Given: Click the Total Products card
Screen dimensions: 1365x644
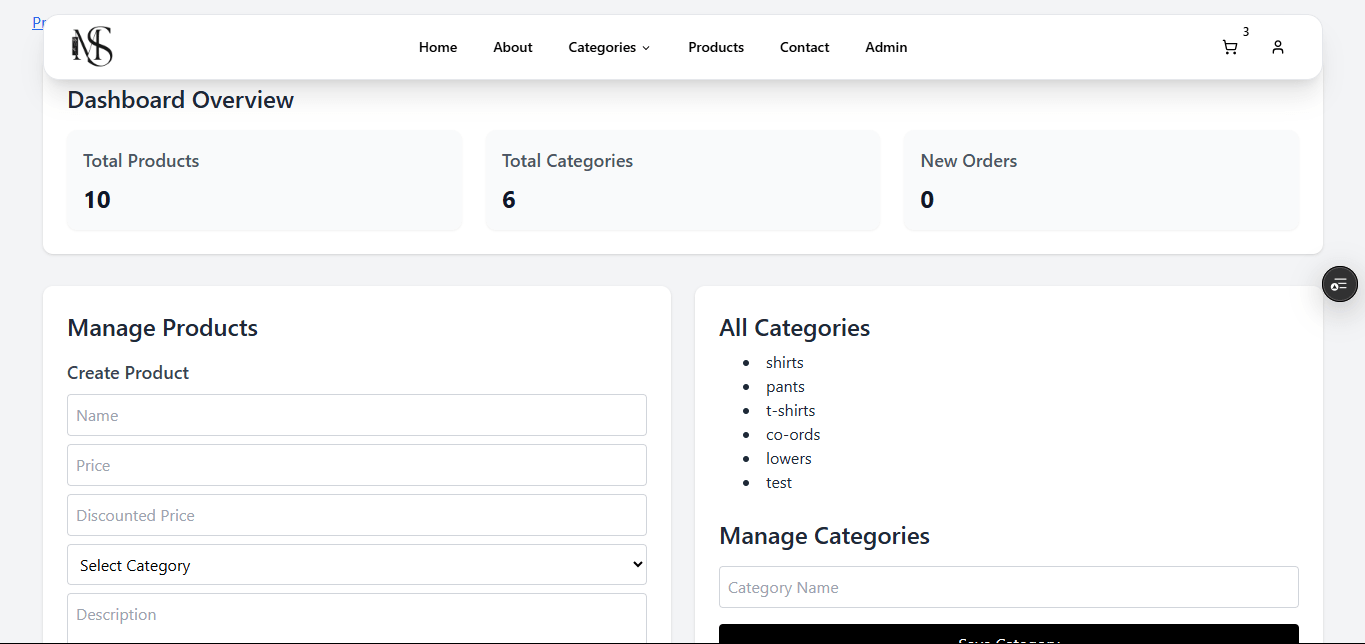Looking at the screenshot, I should (265, 180).
